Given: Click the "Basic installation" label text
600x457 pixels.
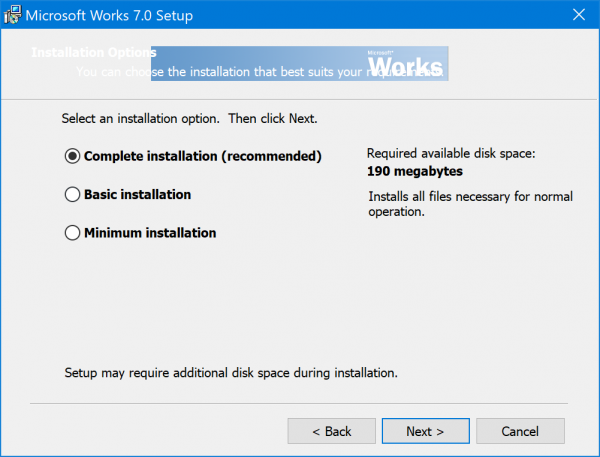Looking at the screenshot, I should [137, 195].
